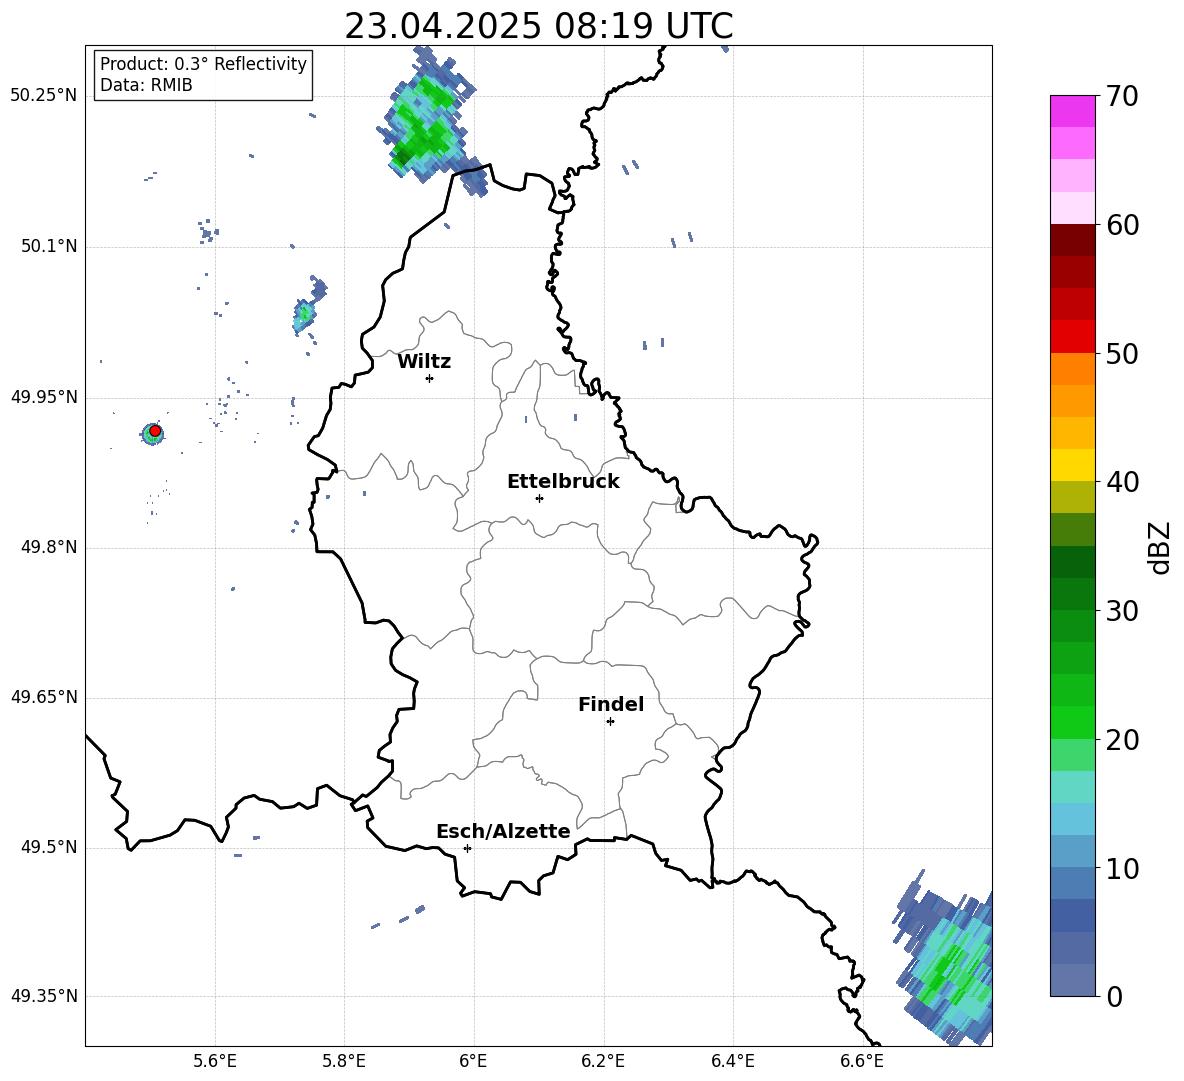
Task: Click the colorbar tick value 0
Action: (x=1114, y=997)
